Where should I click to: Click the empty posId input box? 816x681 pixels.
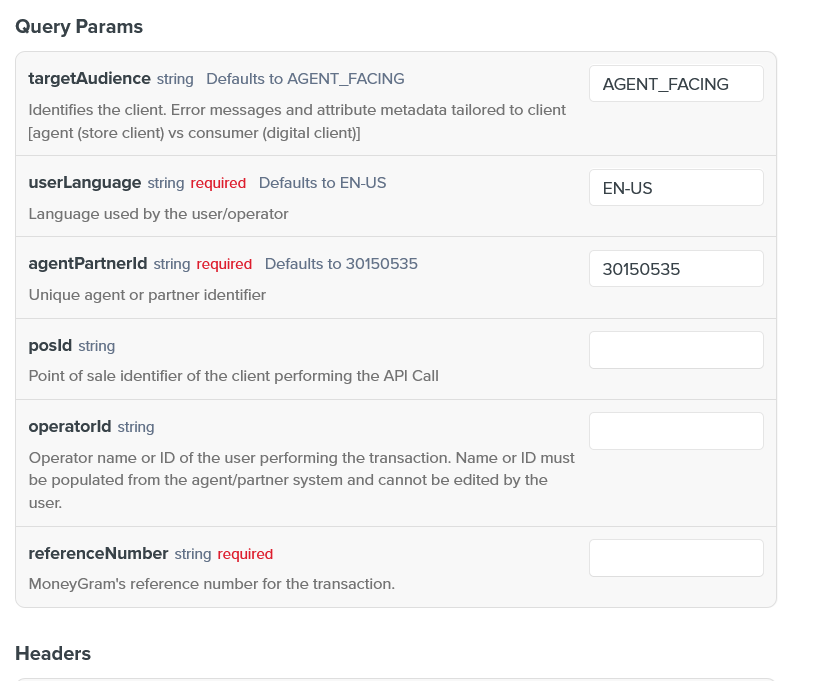(676, 350)
